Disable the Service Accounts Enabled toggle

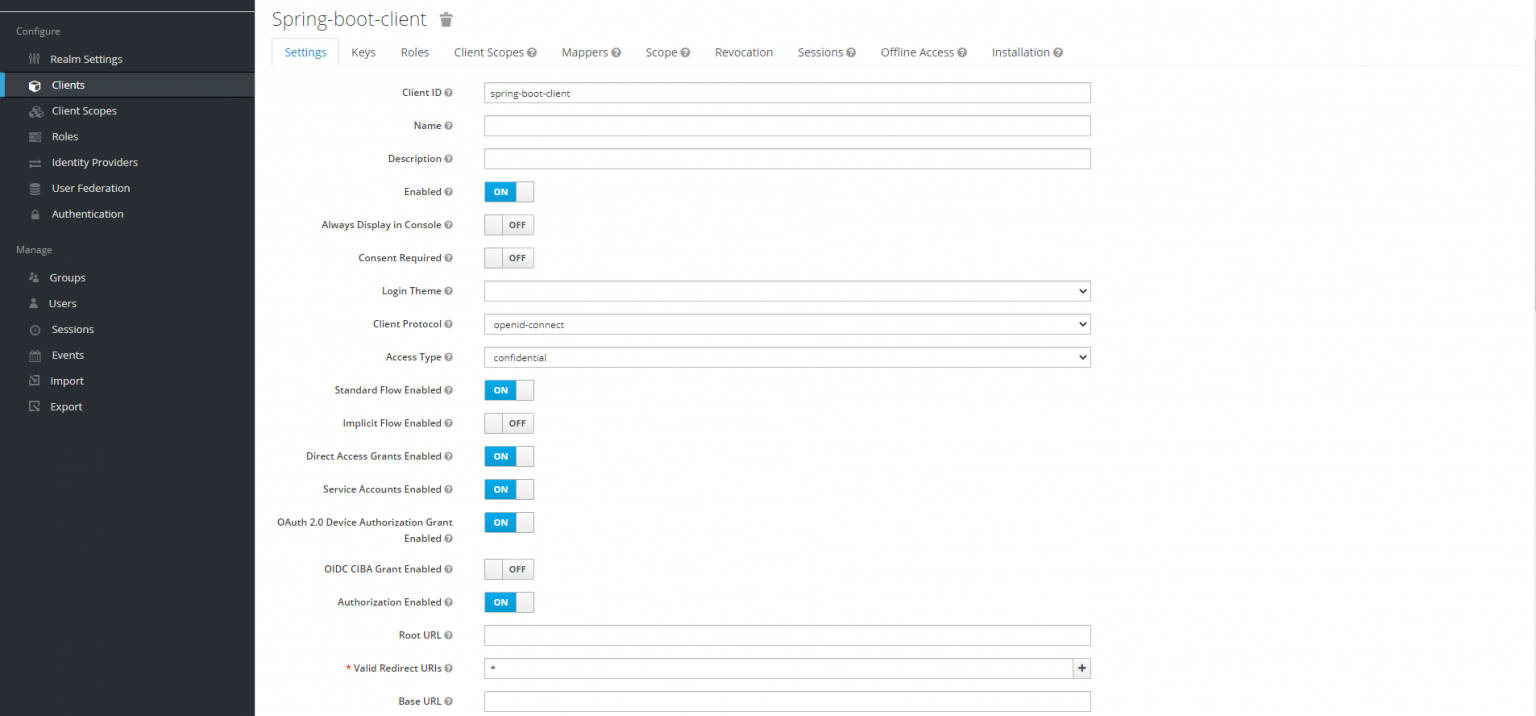[509, 489]
